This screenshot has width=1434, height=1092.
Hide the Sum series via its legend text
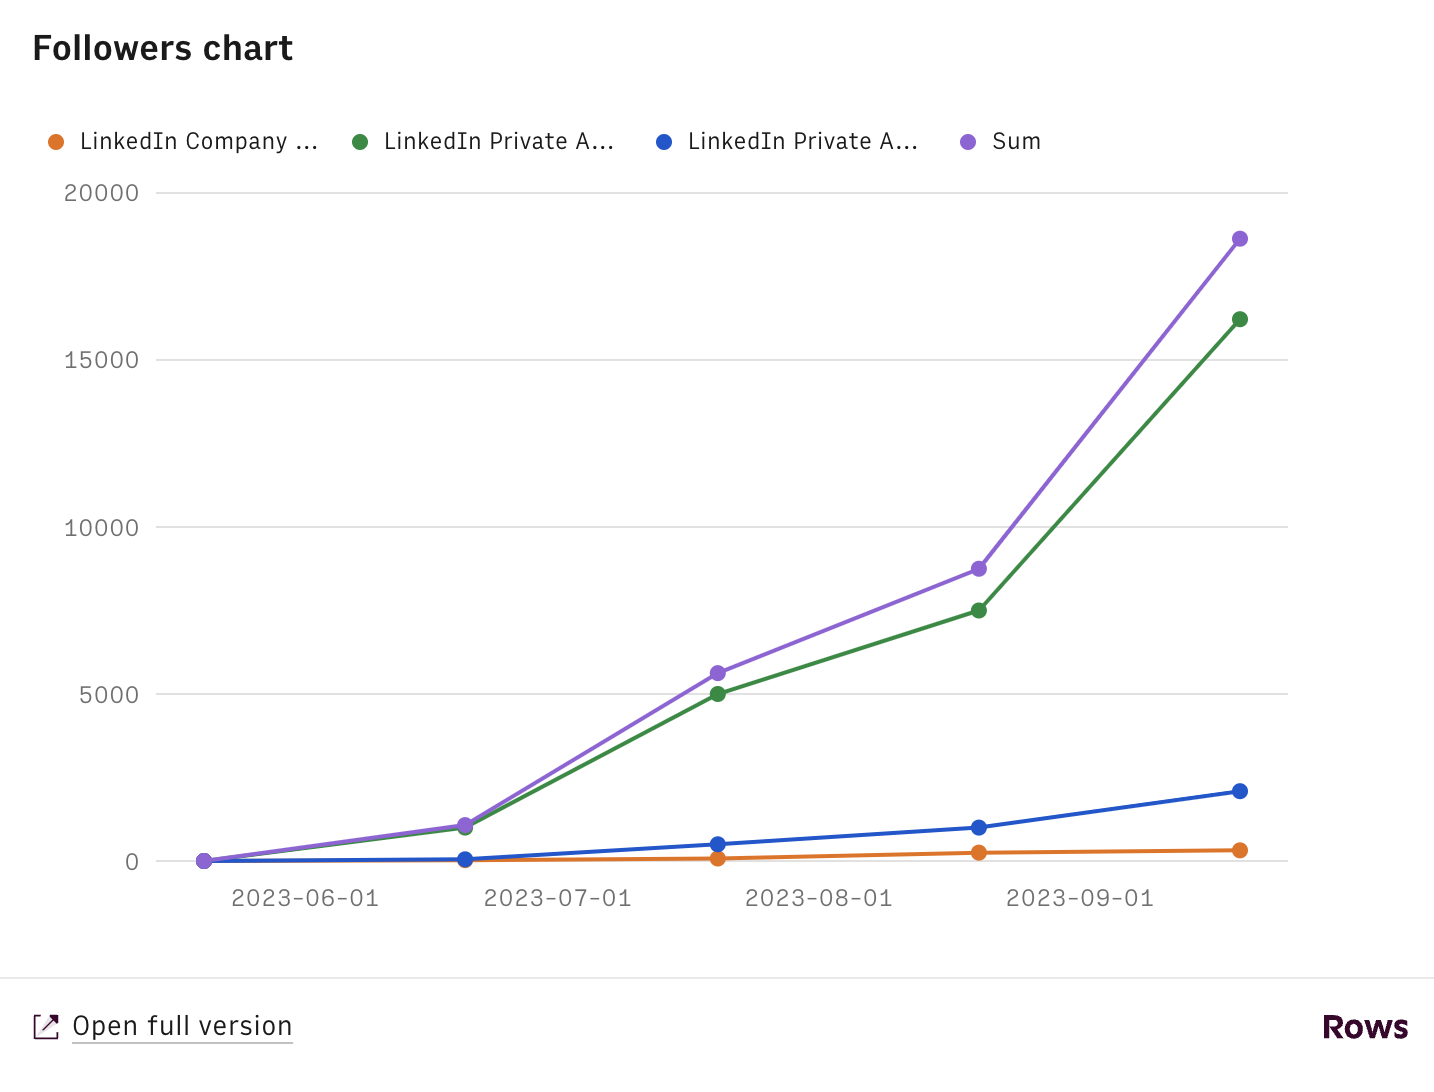pyautogui.click(x=1016, y=142)
